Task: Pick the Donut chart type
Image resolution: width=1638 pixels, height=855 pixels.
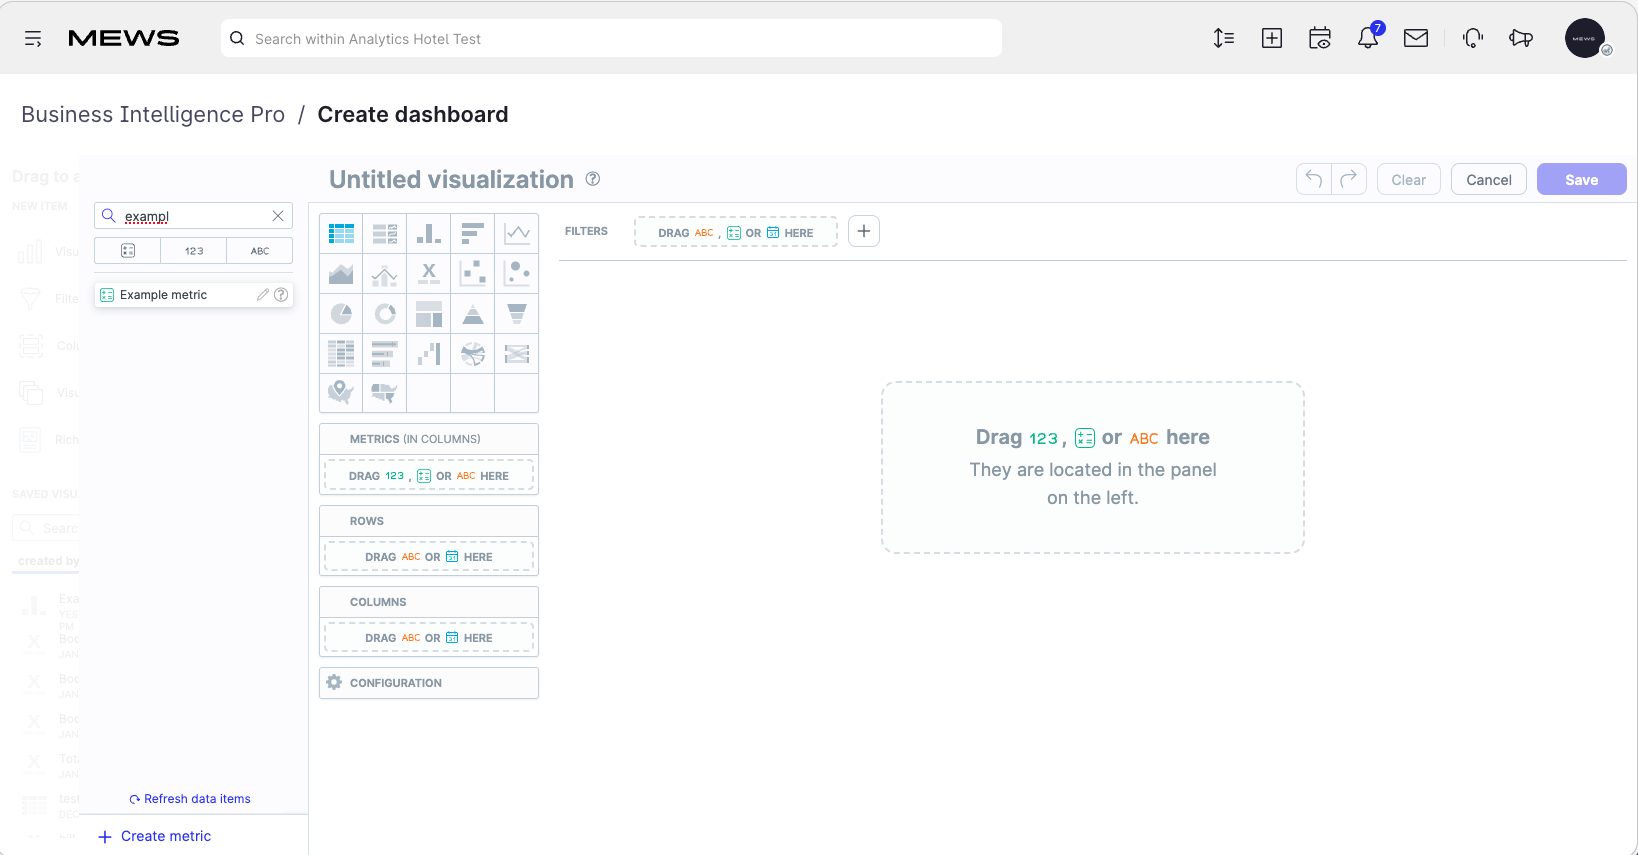Action: pyautogui.click(x=385, y=314)
